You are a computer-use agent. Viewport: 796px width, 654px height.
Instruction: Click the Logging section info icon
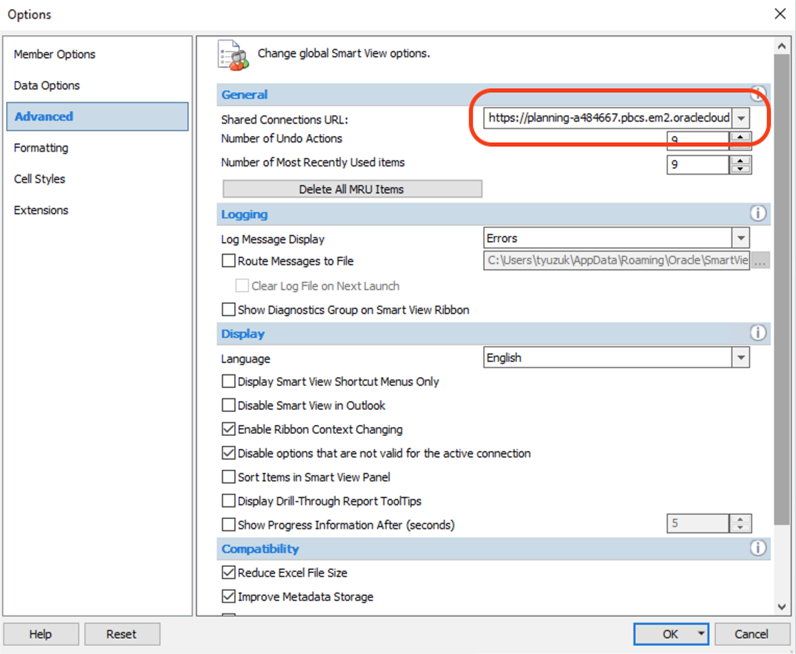[x=757, y=214]
